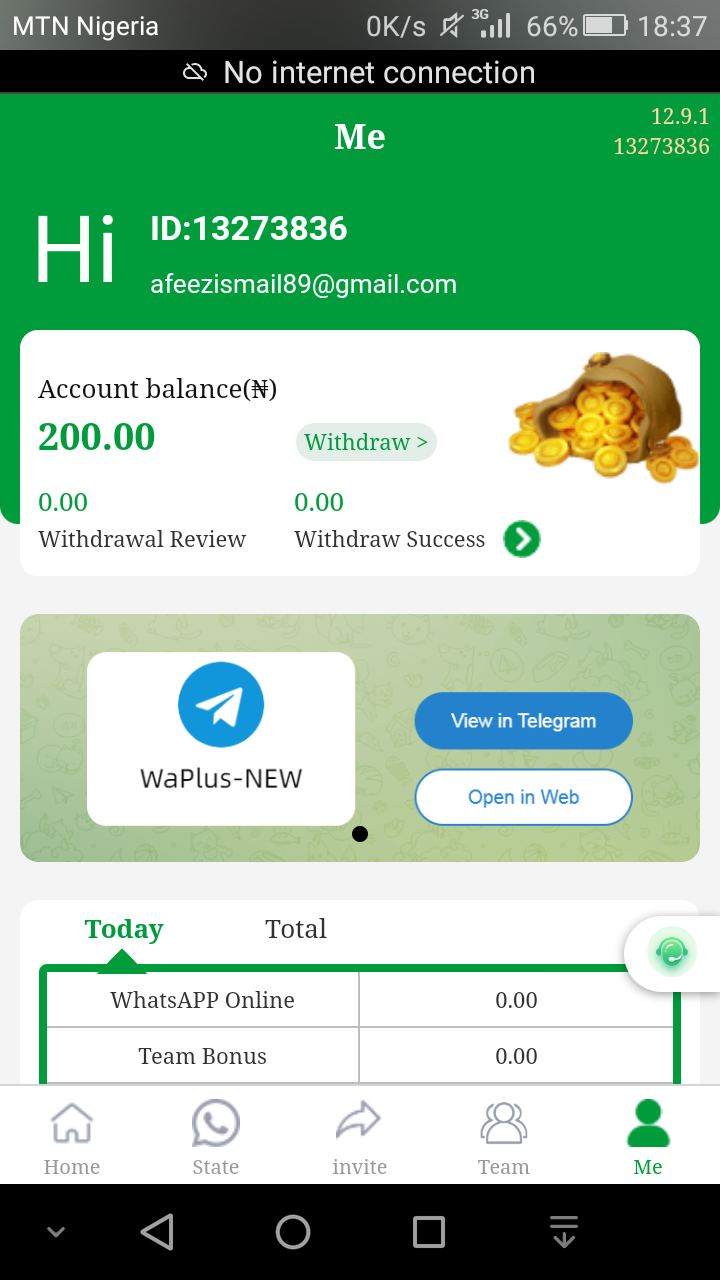Screen dimensions: 720x1280
Task: Open the Team tab icon
Action: click(x=504, y=1122)
